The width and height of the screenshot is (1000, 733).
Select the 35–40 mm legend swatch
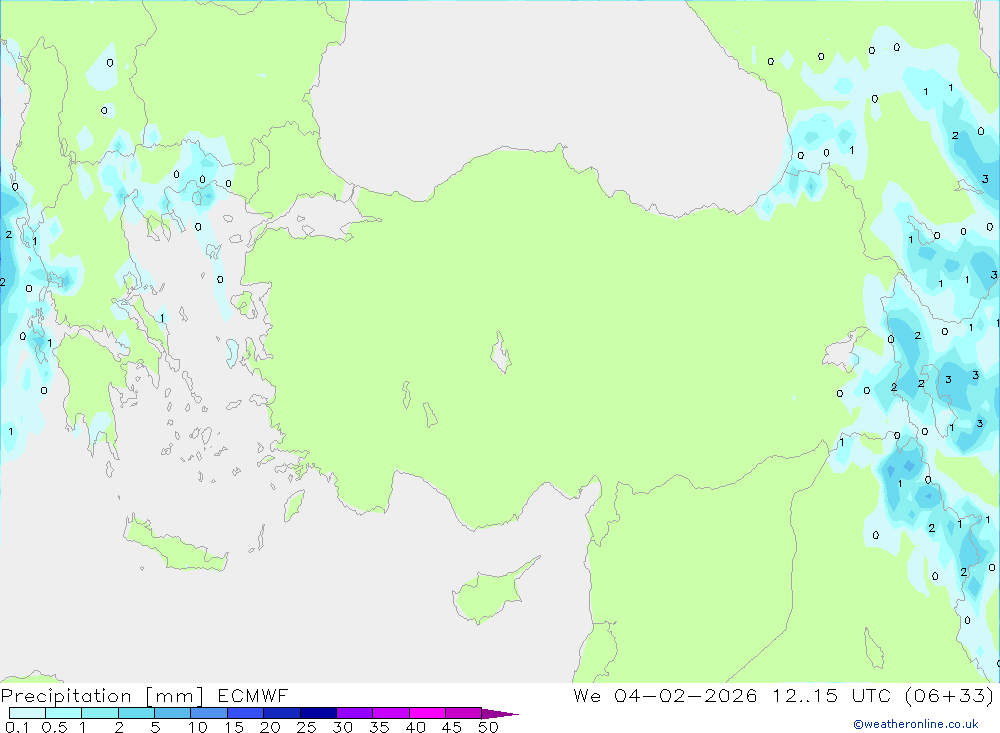click(x=391, y=713)
